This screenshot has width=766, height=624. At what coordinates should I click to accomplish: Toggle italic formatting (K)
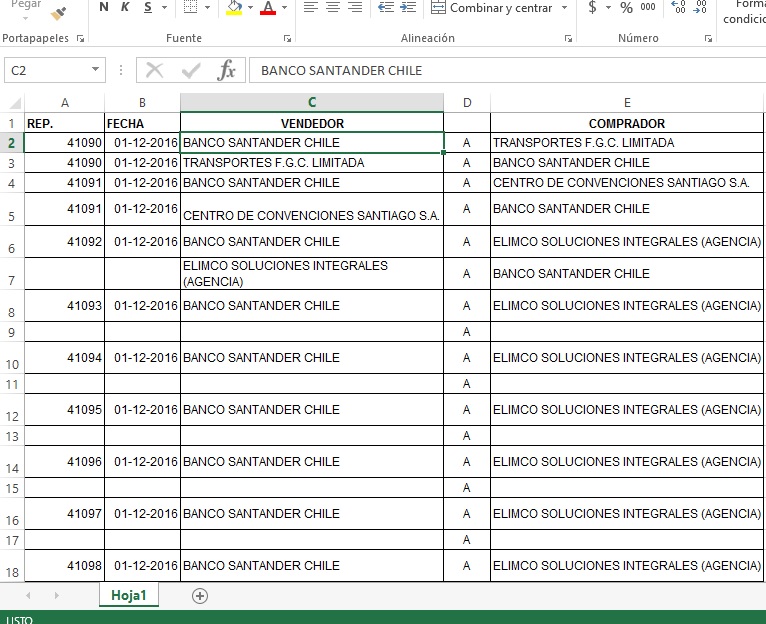click(125, 7)
